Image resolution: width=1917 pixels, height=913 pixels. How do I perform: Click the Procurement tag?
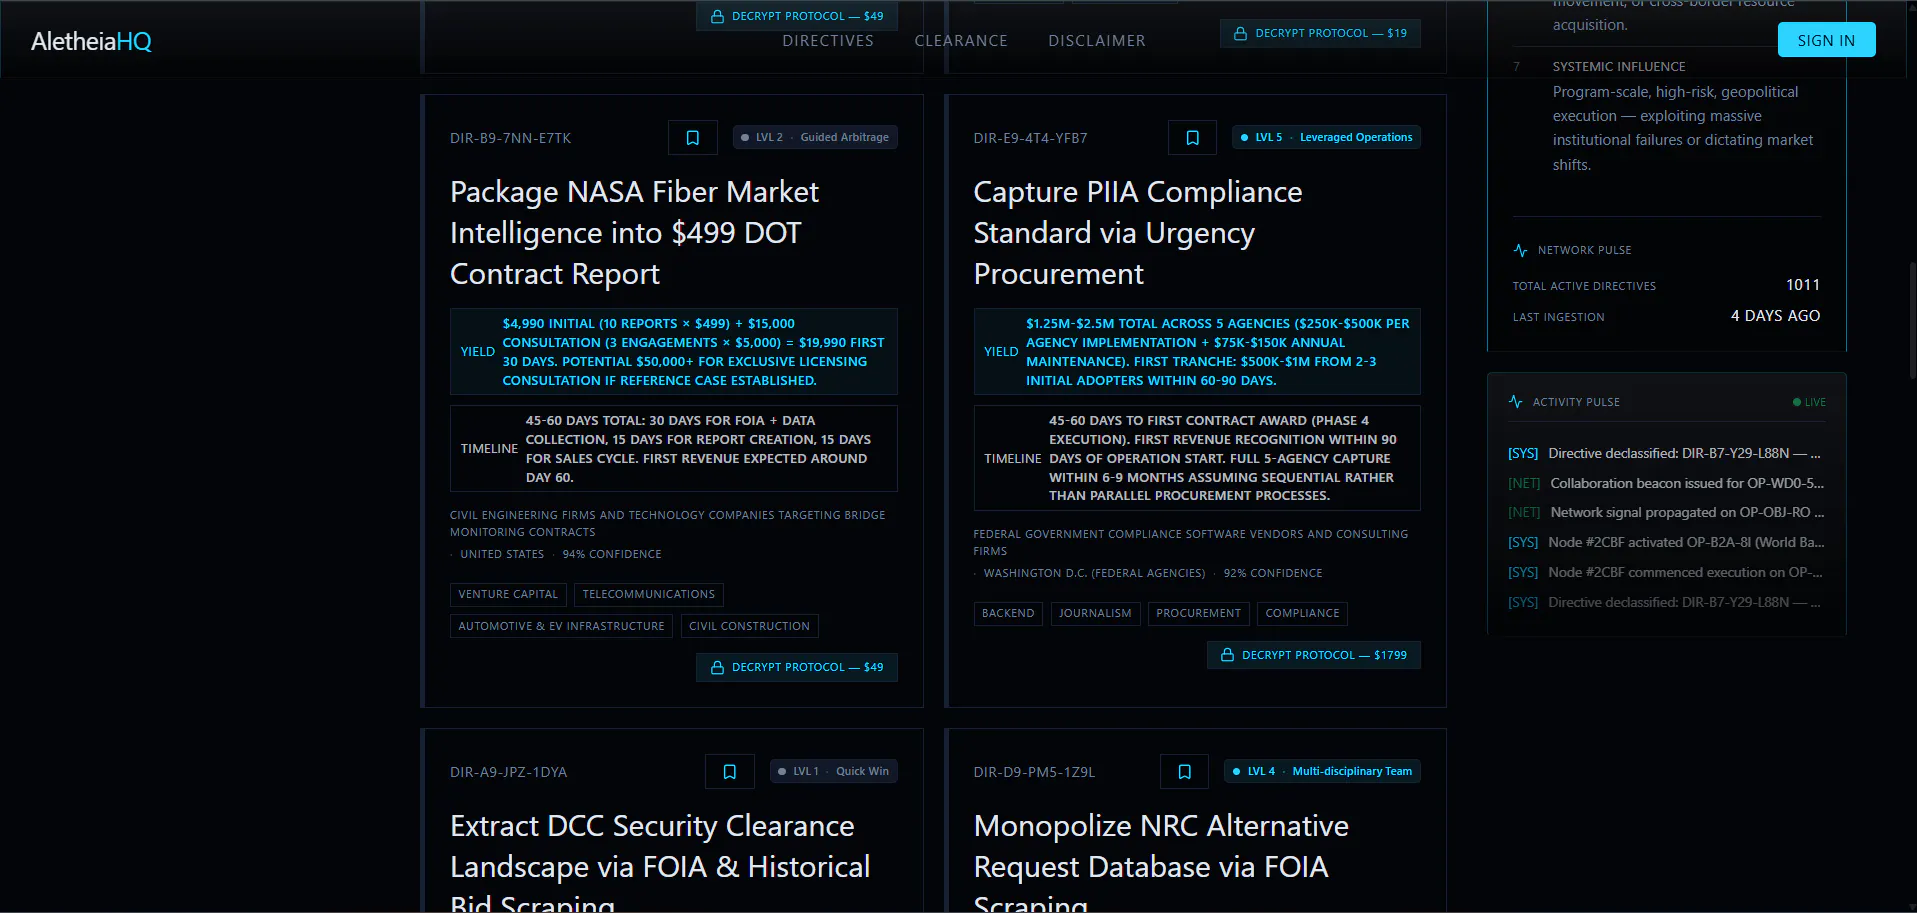pyautogui.click(x=1198, y=613)
